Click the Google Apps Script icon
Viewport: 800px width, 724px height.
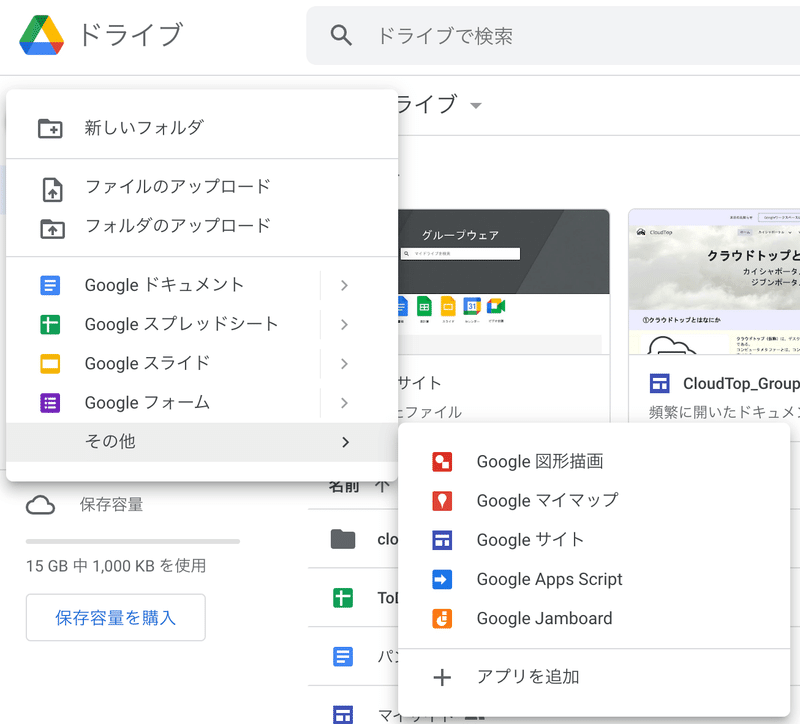point(442,579)
